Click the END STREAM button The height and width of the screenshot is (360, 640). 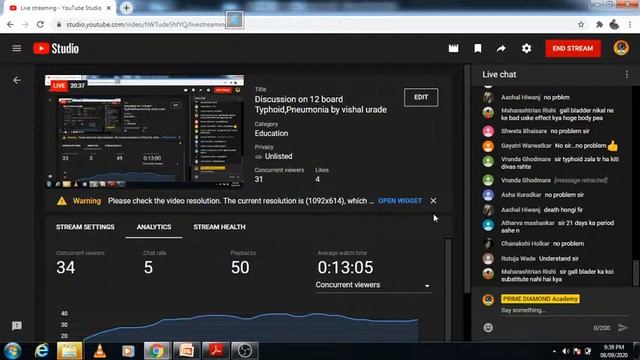[x=573, y=49]
